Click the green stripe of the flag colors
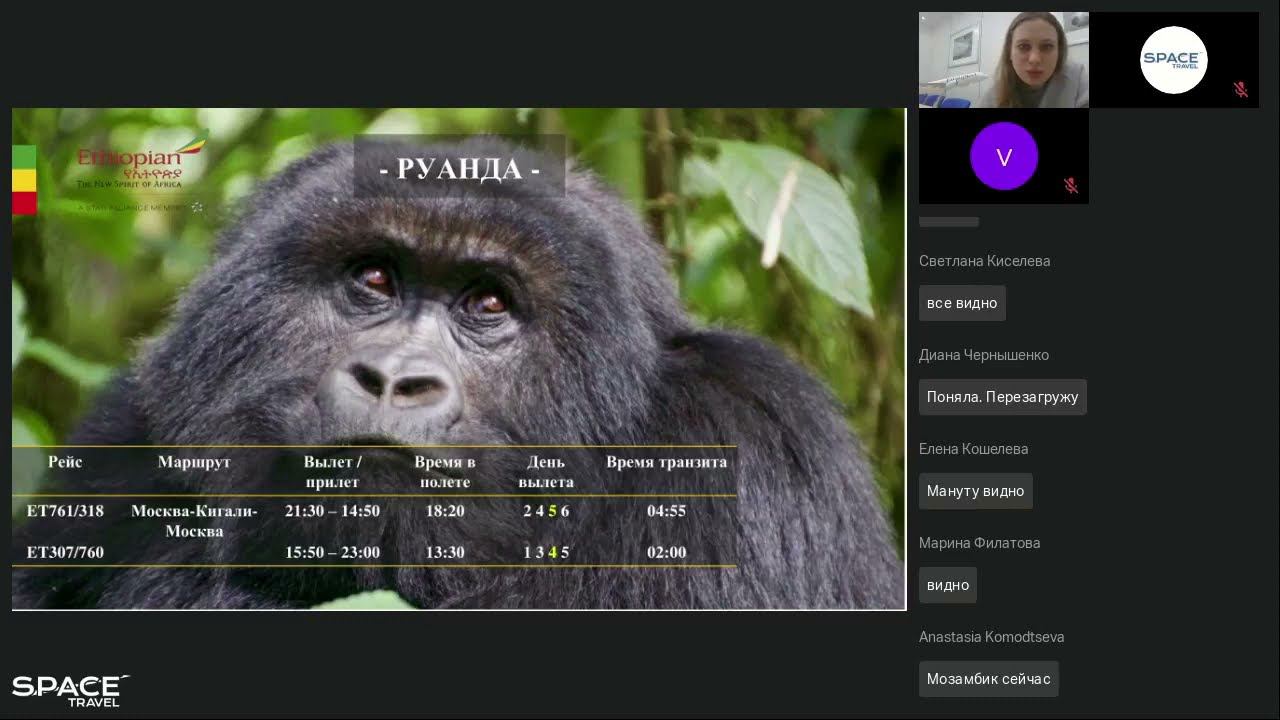Viewport: 1280px width, 720px height. [x=24, y=157]
